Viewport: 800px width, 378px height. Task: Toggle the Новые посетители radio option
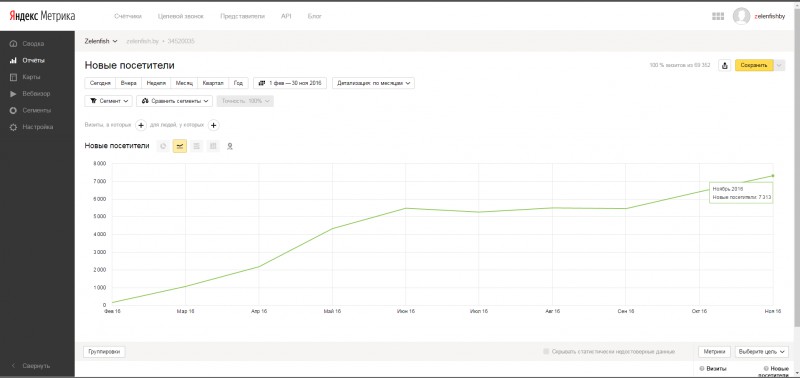[766, 368]
